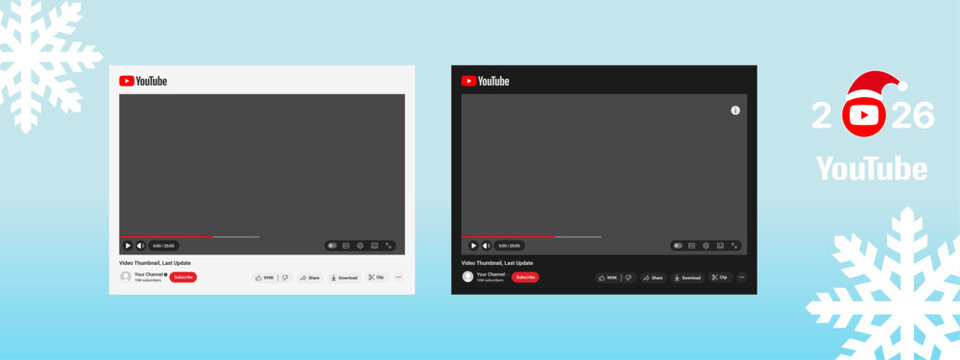Image resolution: width=960 pixels, height=360 pixels.
Task: Click Download in the dark mockup
Action: coord(687,277)
